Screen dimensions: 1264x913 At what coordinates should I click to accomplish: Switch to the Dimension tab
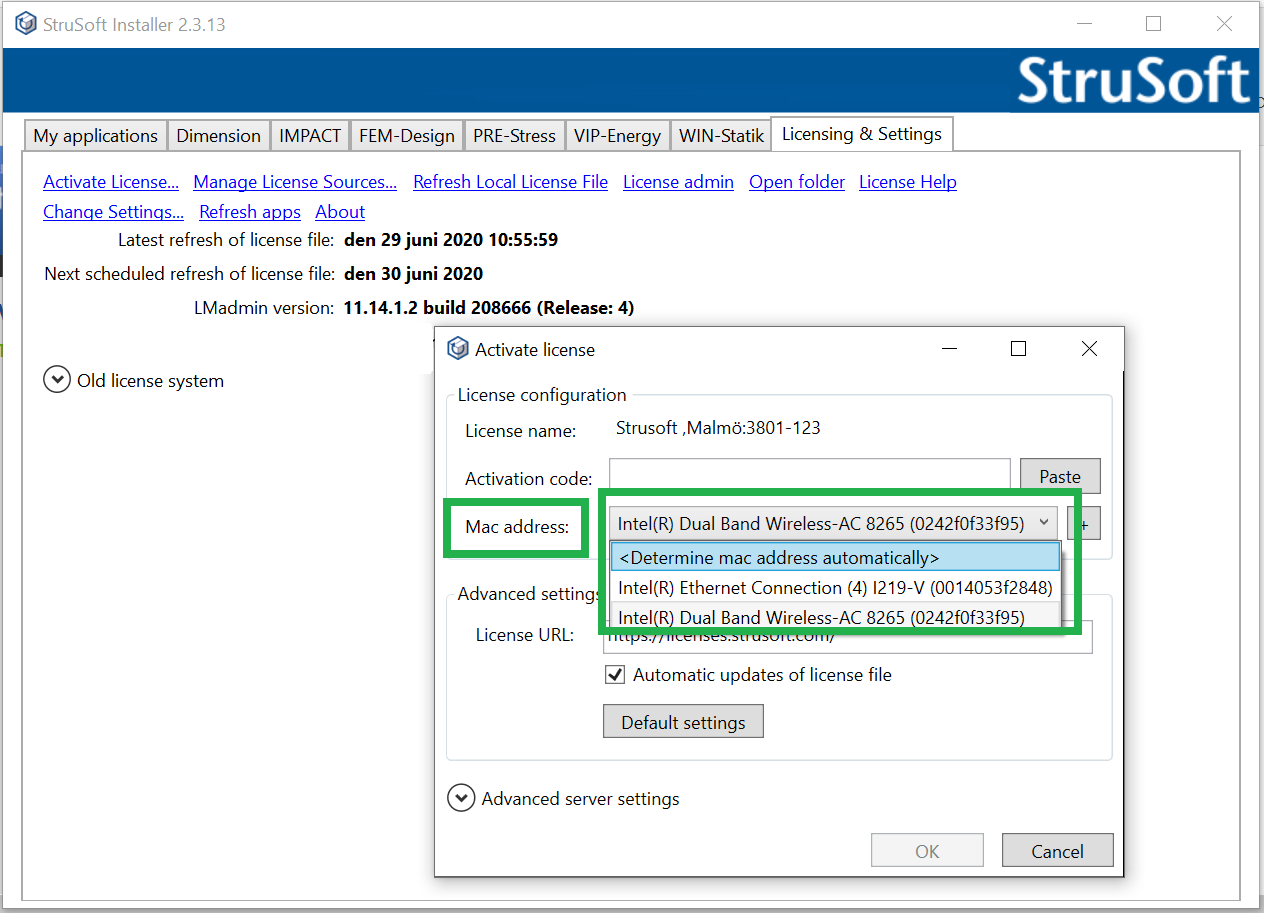pos(219,136)
